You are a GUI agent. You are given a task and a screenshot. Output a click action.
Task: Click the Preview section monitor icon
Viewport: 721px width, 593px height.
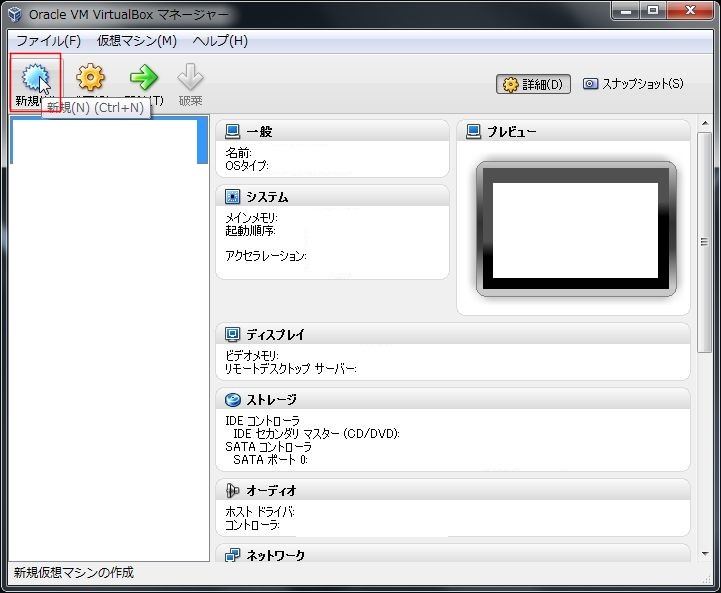click(473, 131)
